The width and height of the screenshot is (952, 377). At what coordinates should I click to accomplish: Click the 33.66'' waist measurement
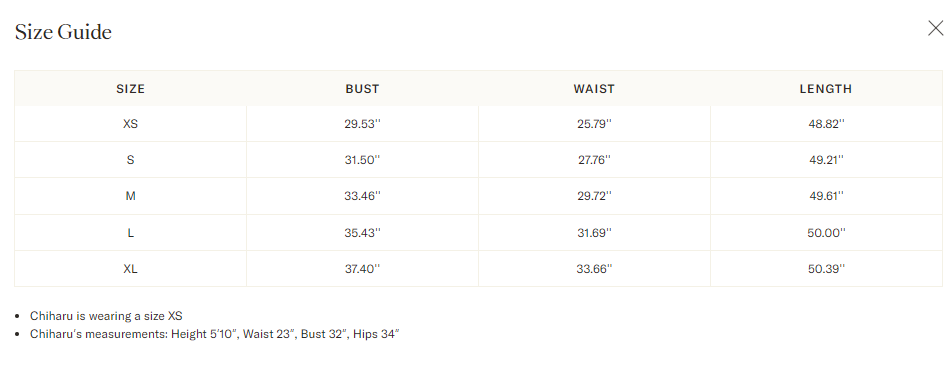click(x=594, y=268)
